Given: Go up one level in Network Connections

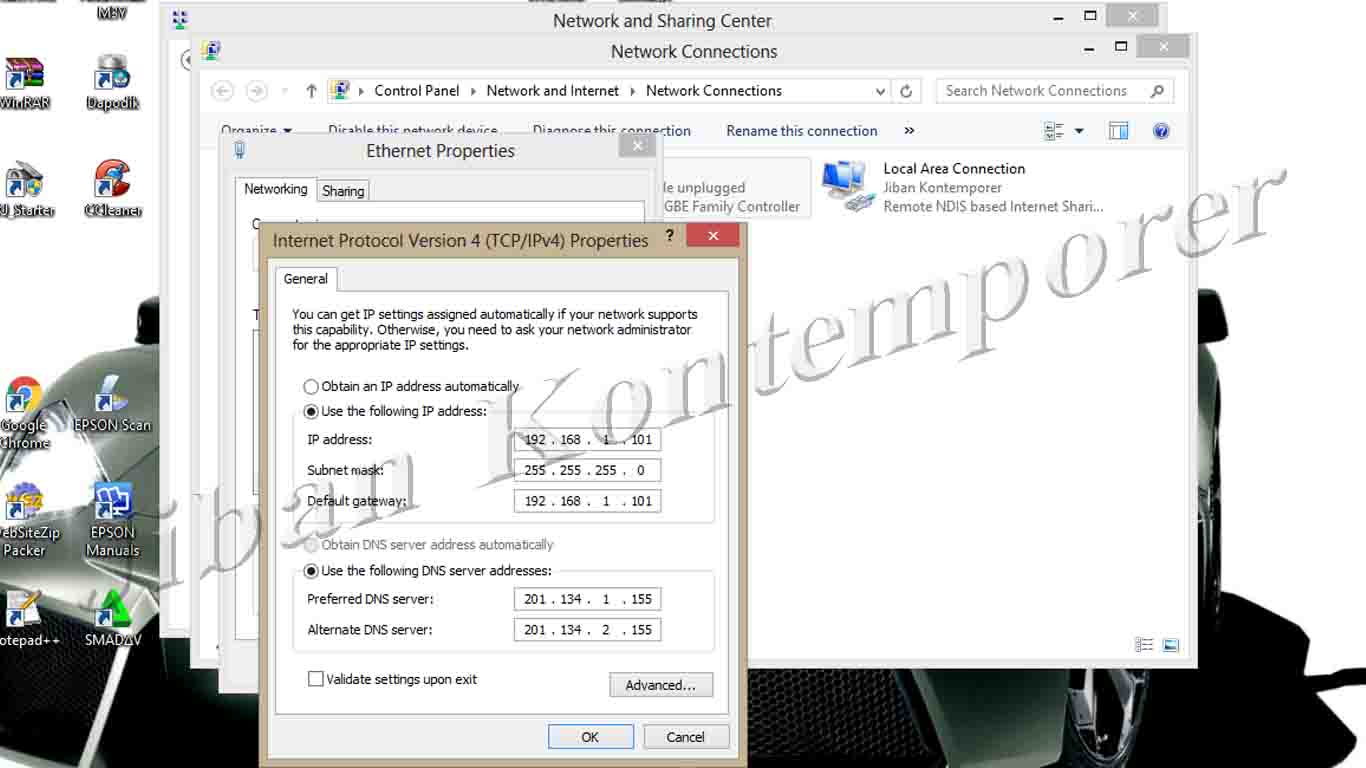Looking at the screenshot, I should pos(311,91).
